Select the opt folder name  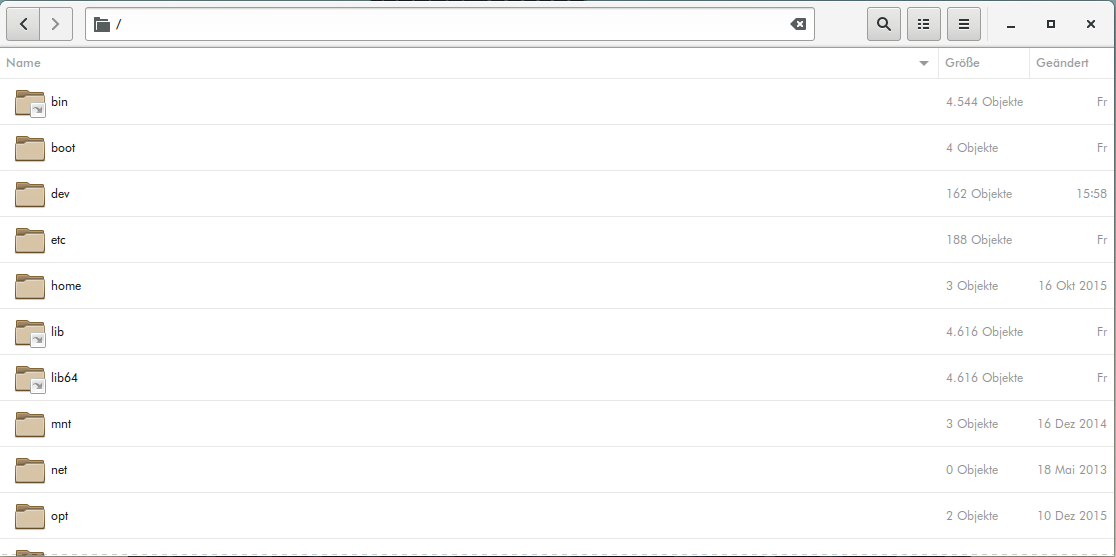click(60, 516)
